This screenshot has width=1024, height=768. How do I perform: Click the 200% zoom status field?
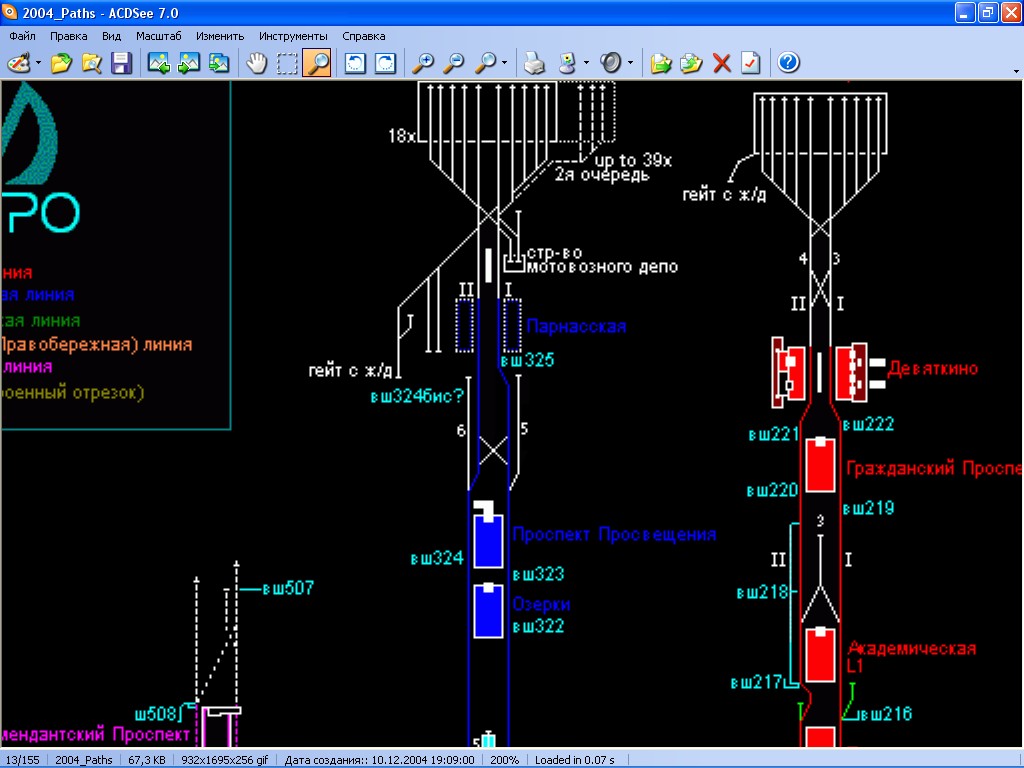504,760
